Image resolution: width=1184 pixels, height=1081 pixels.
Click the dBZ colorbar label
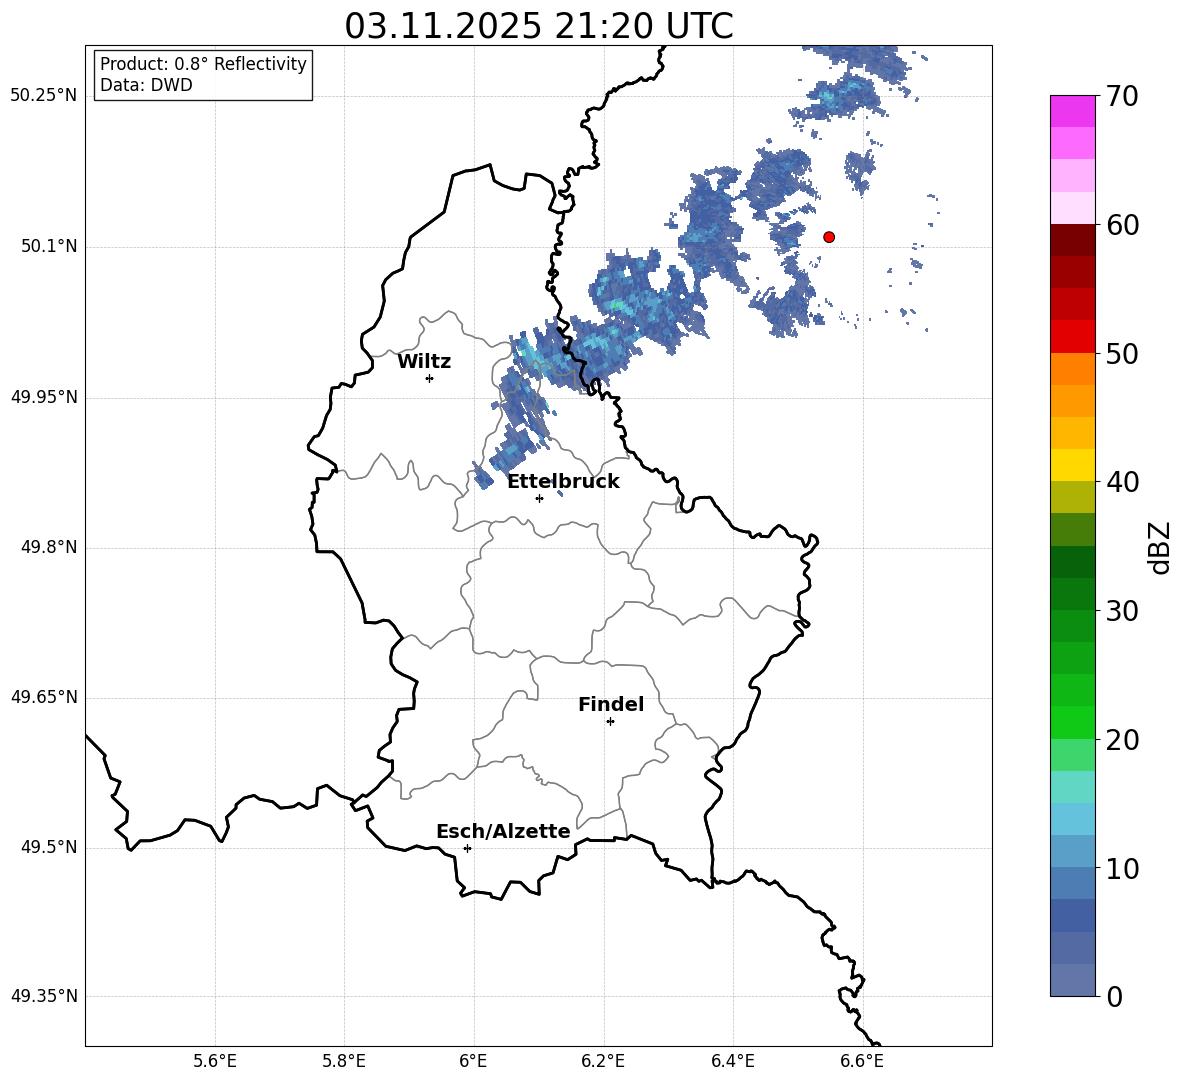[1161, 547]
